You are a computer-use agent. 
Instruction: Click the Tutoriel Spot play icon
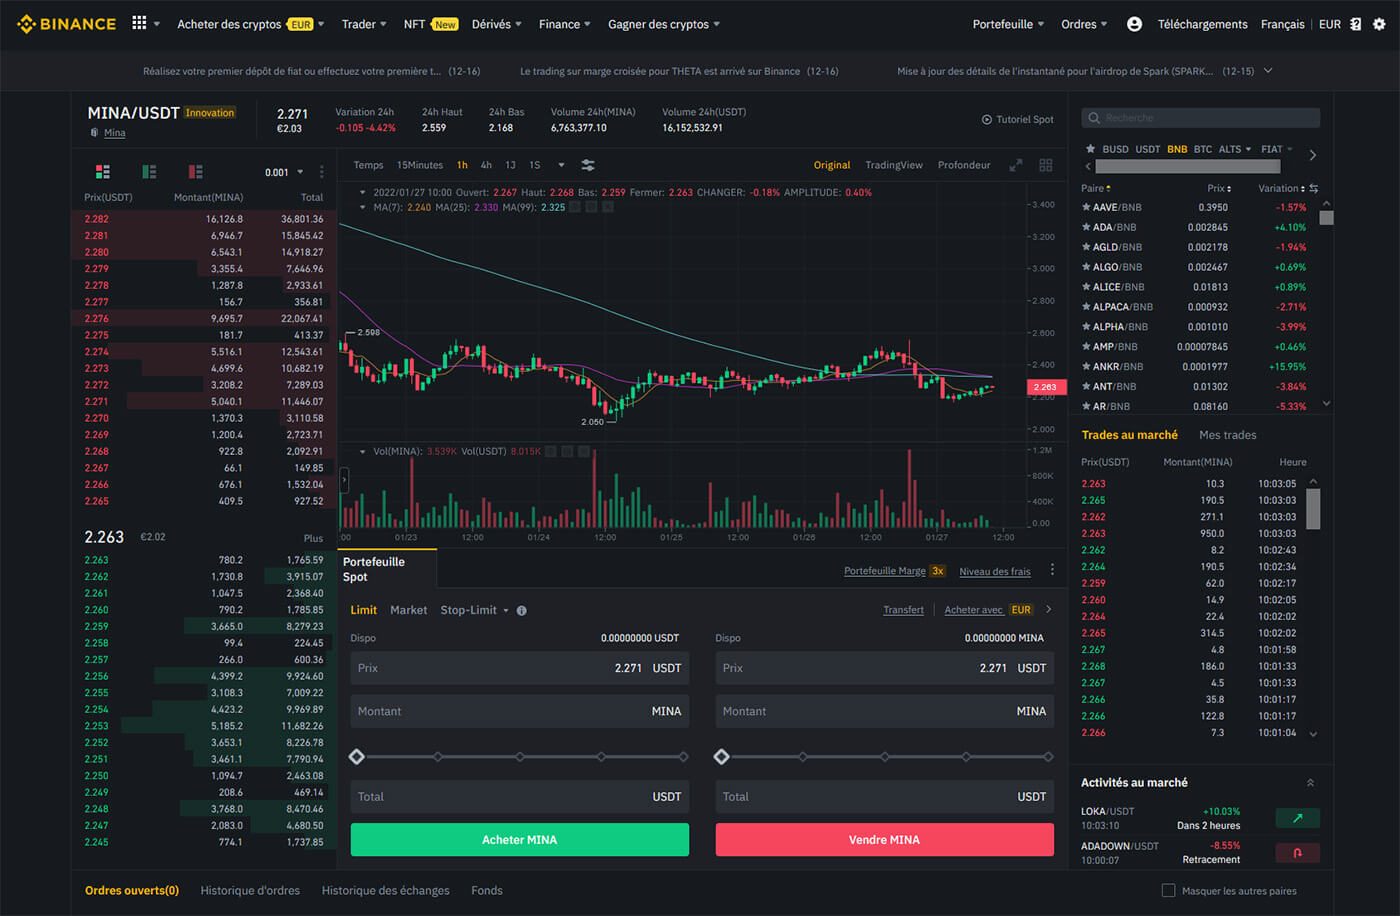pyautogui.click(x=987, y=119)
